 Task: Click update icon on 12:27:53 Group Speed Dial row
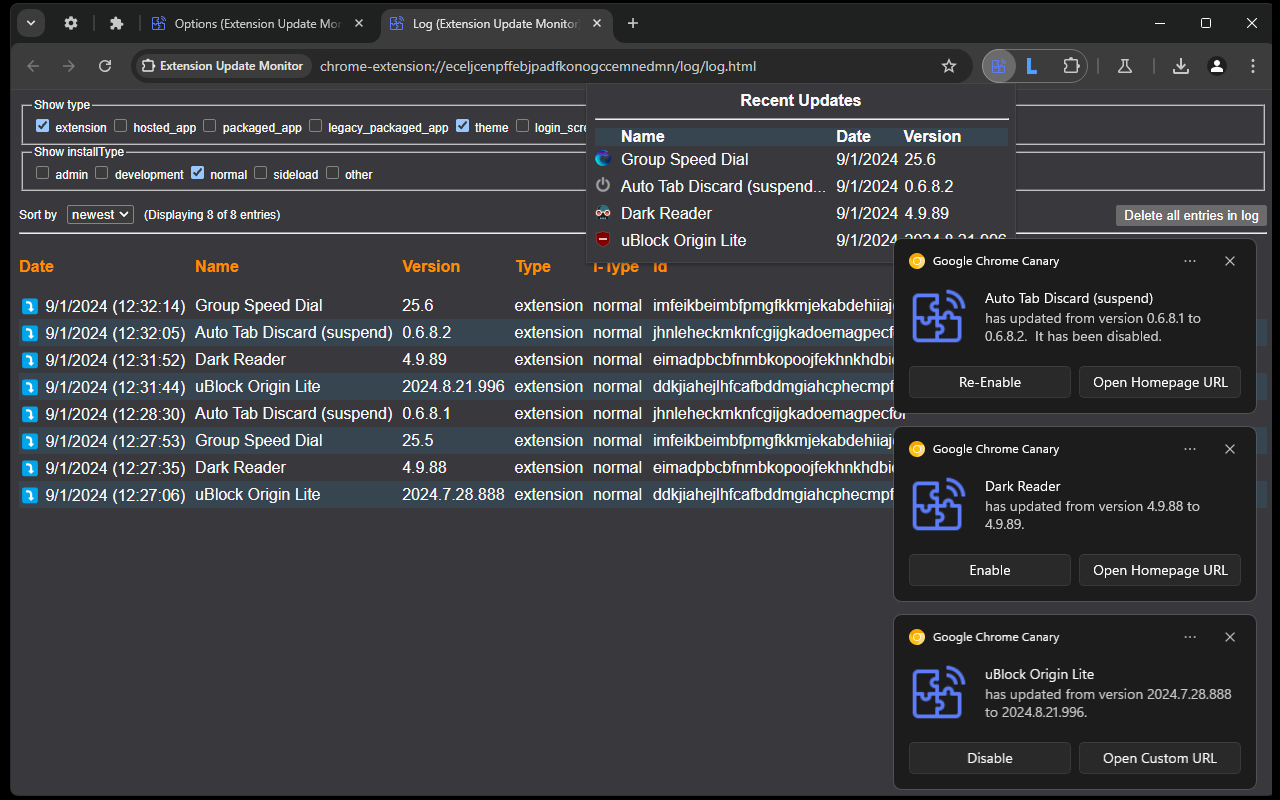tap(30, 441)
